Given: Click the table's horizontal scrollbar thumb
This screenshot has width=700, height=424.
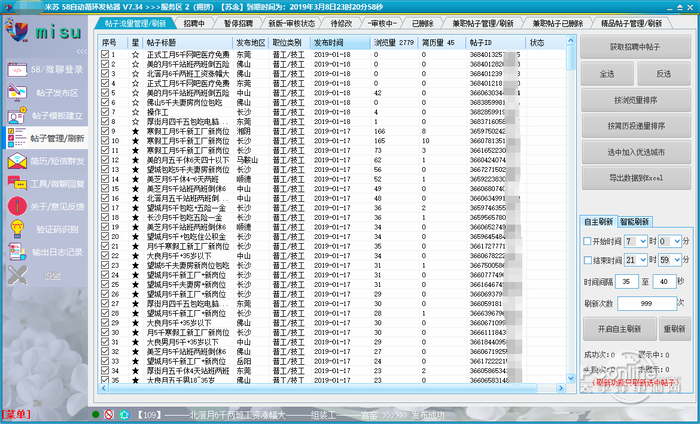Looking at the screenshot, I should (323, 388).
